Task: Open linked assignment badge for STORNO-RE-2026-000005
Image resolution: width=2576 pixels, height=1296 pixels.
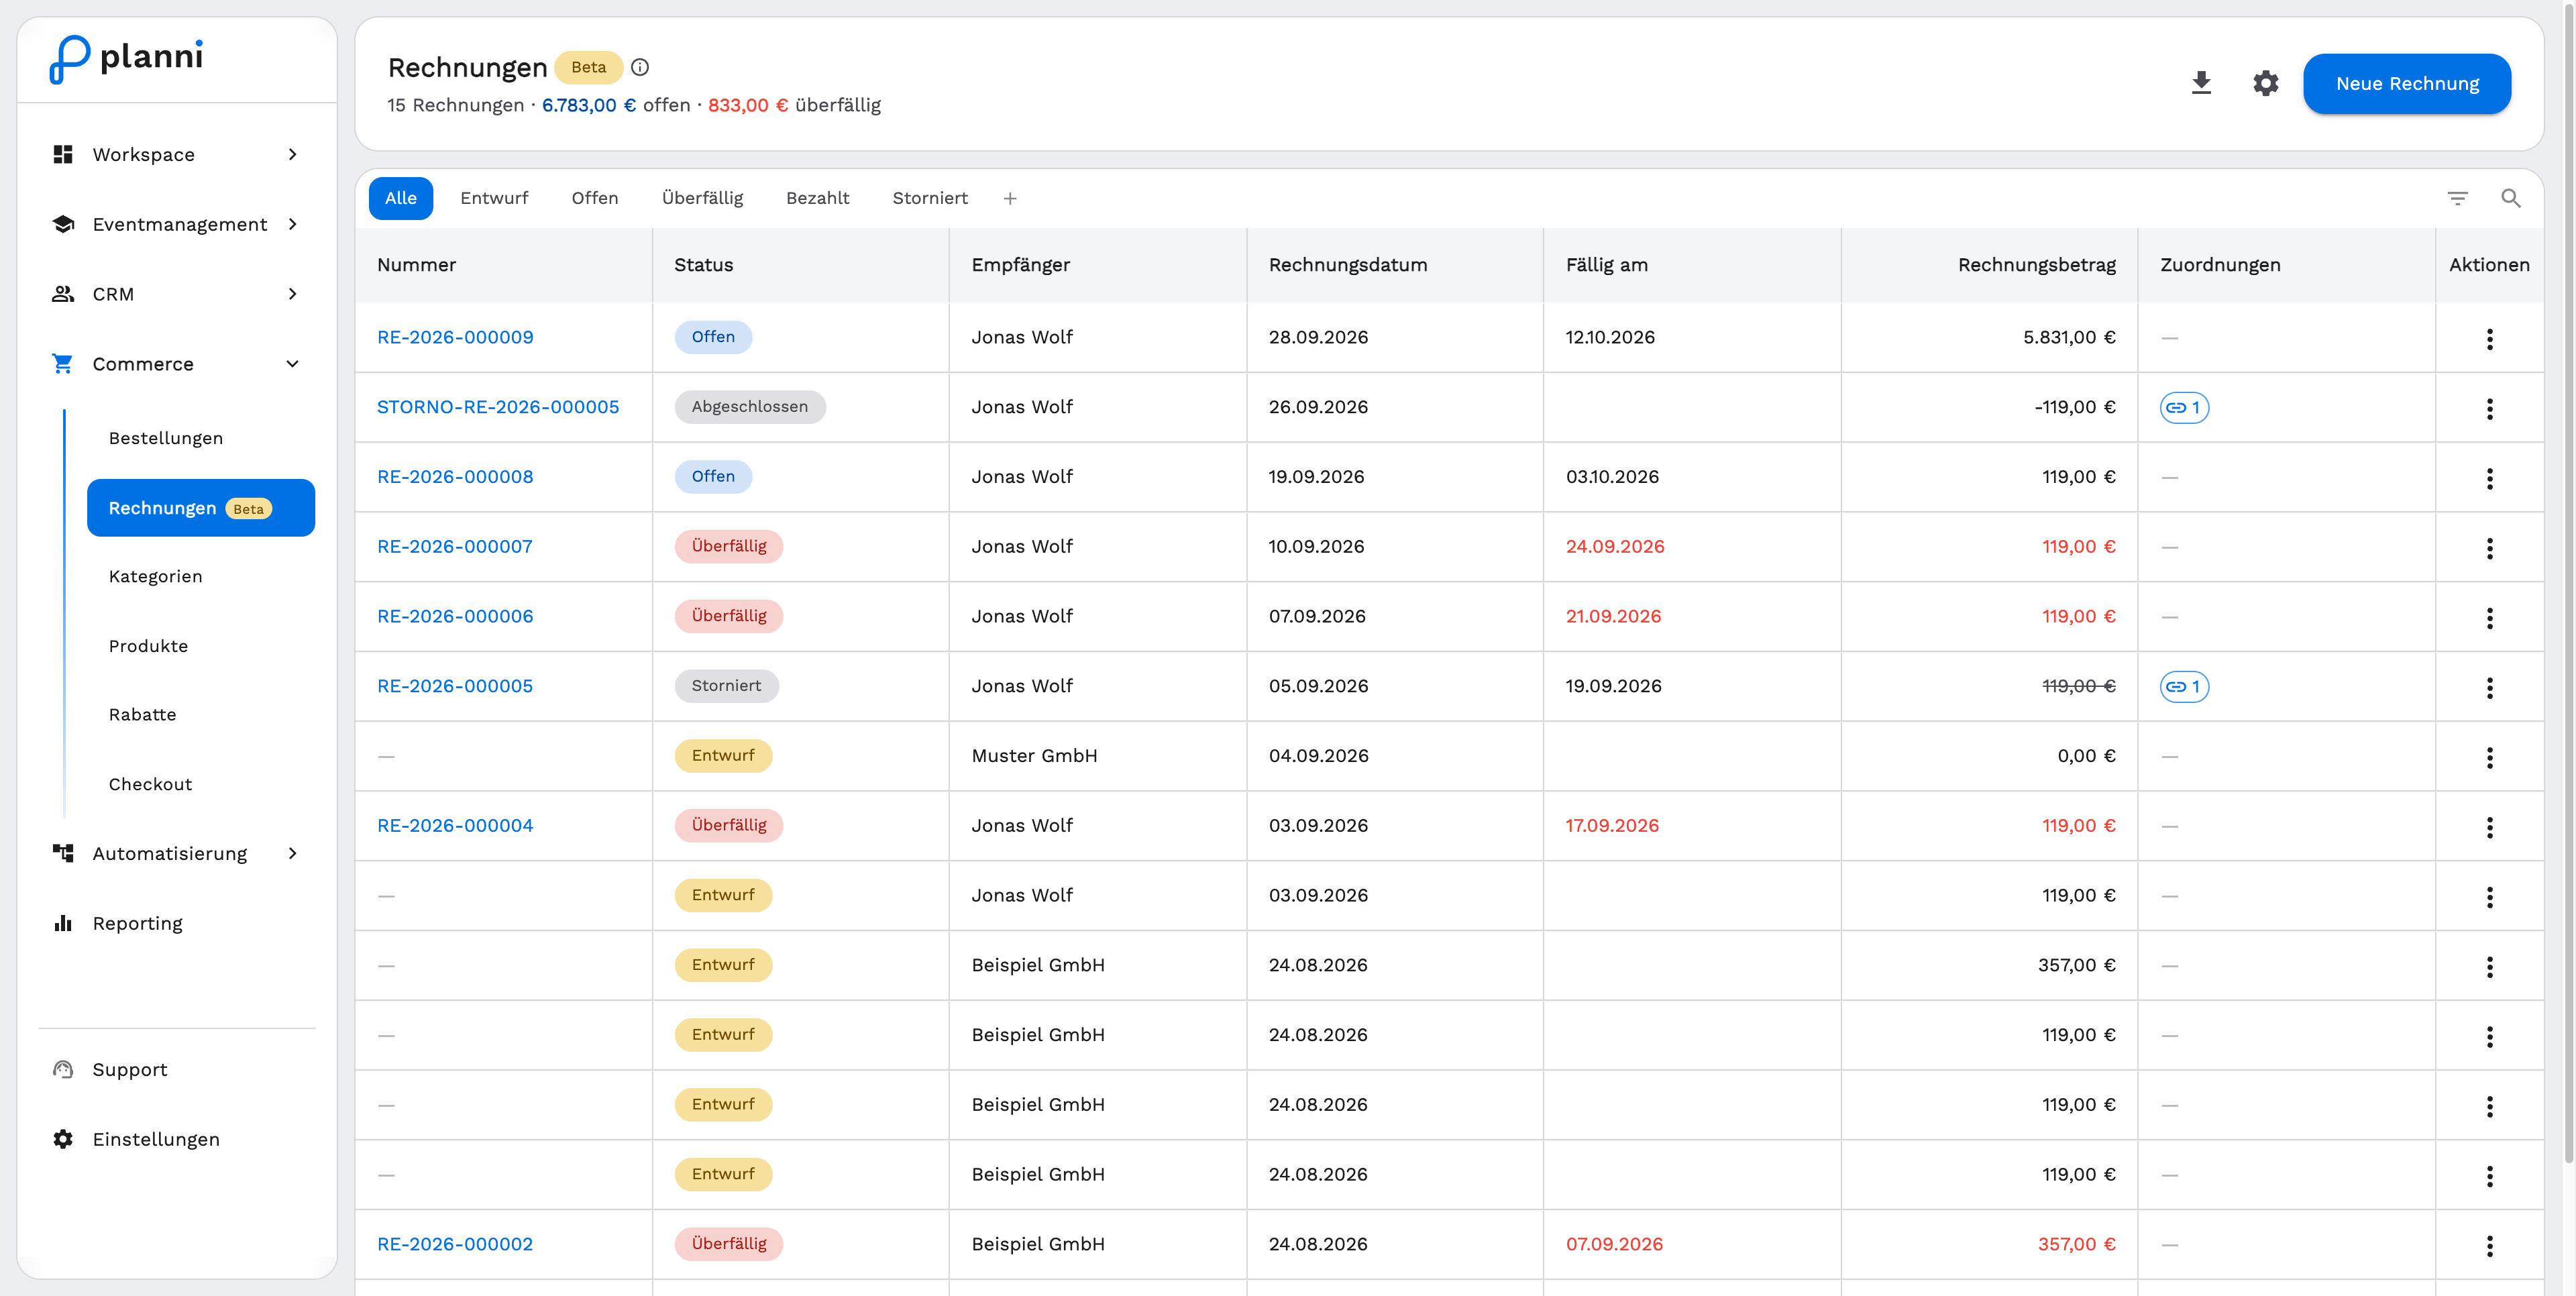Action: [x=2184, y=407]
